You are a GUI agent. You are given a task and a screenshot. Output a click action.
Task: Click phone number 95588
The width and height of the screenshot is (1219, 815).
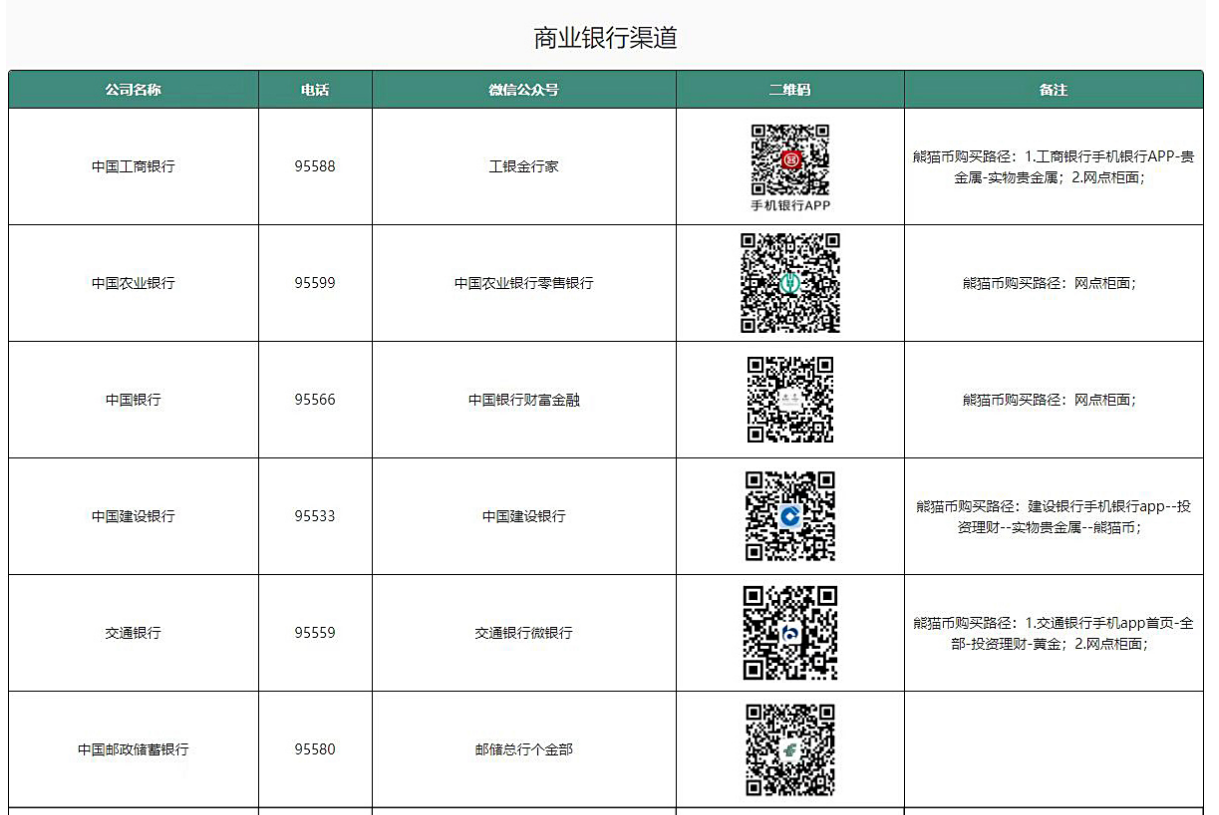coord(315,166)
